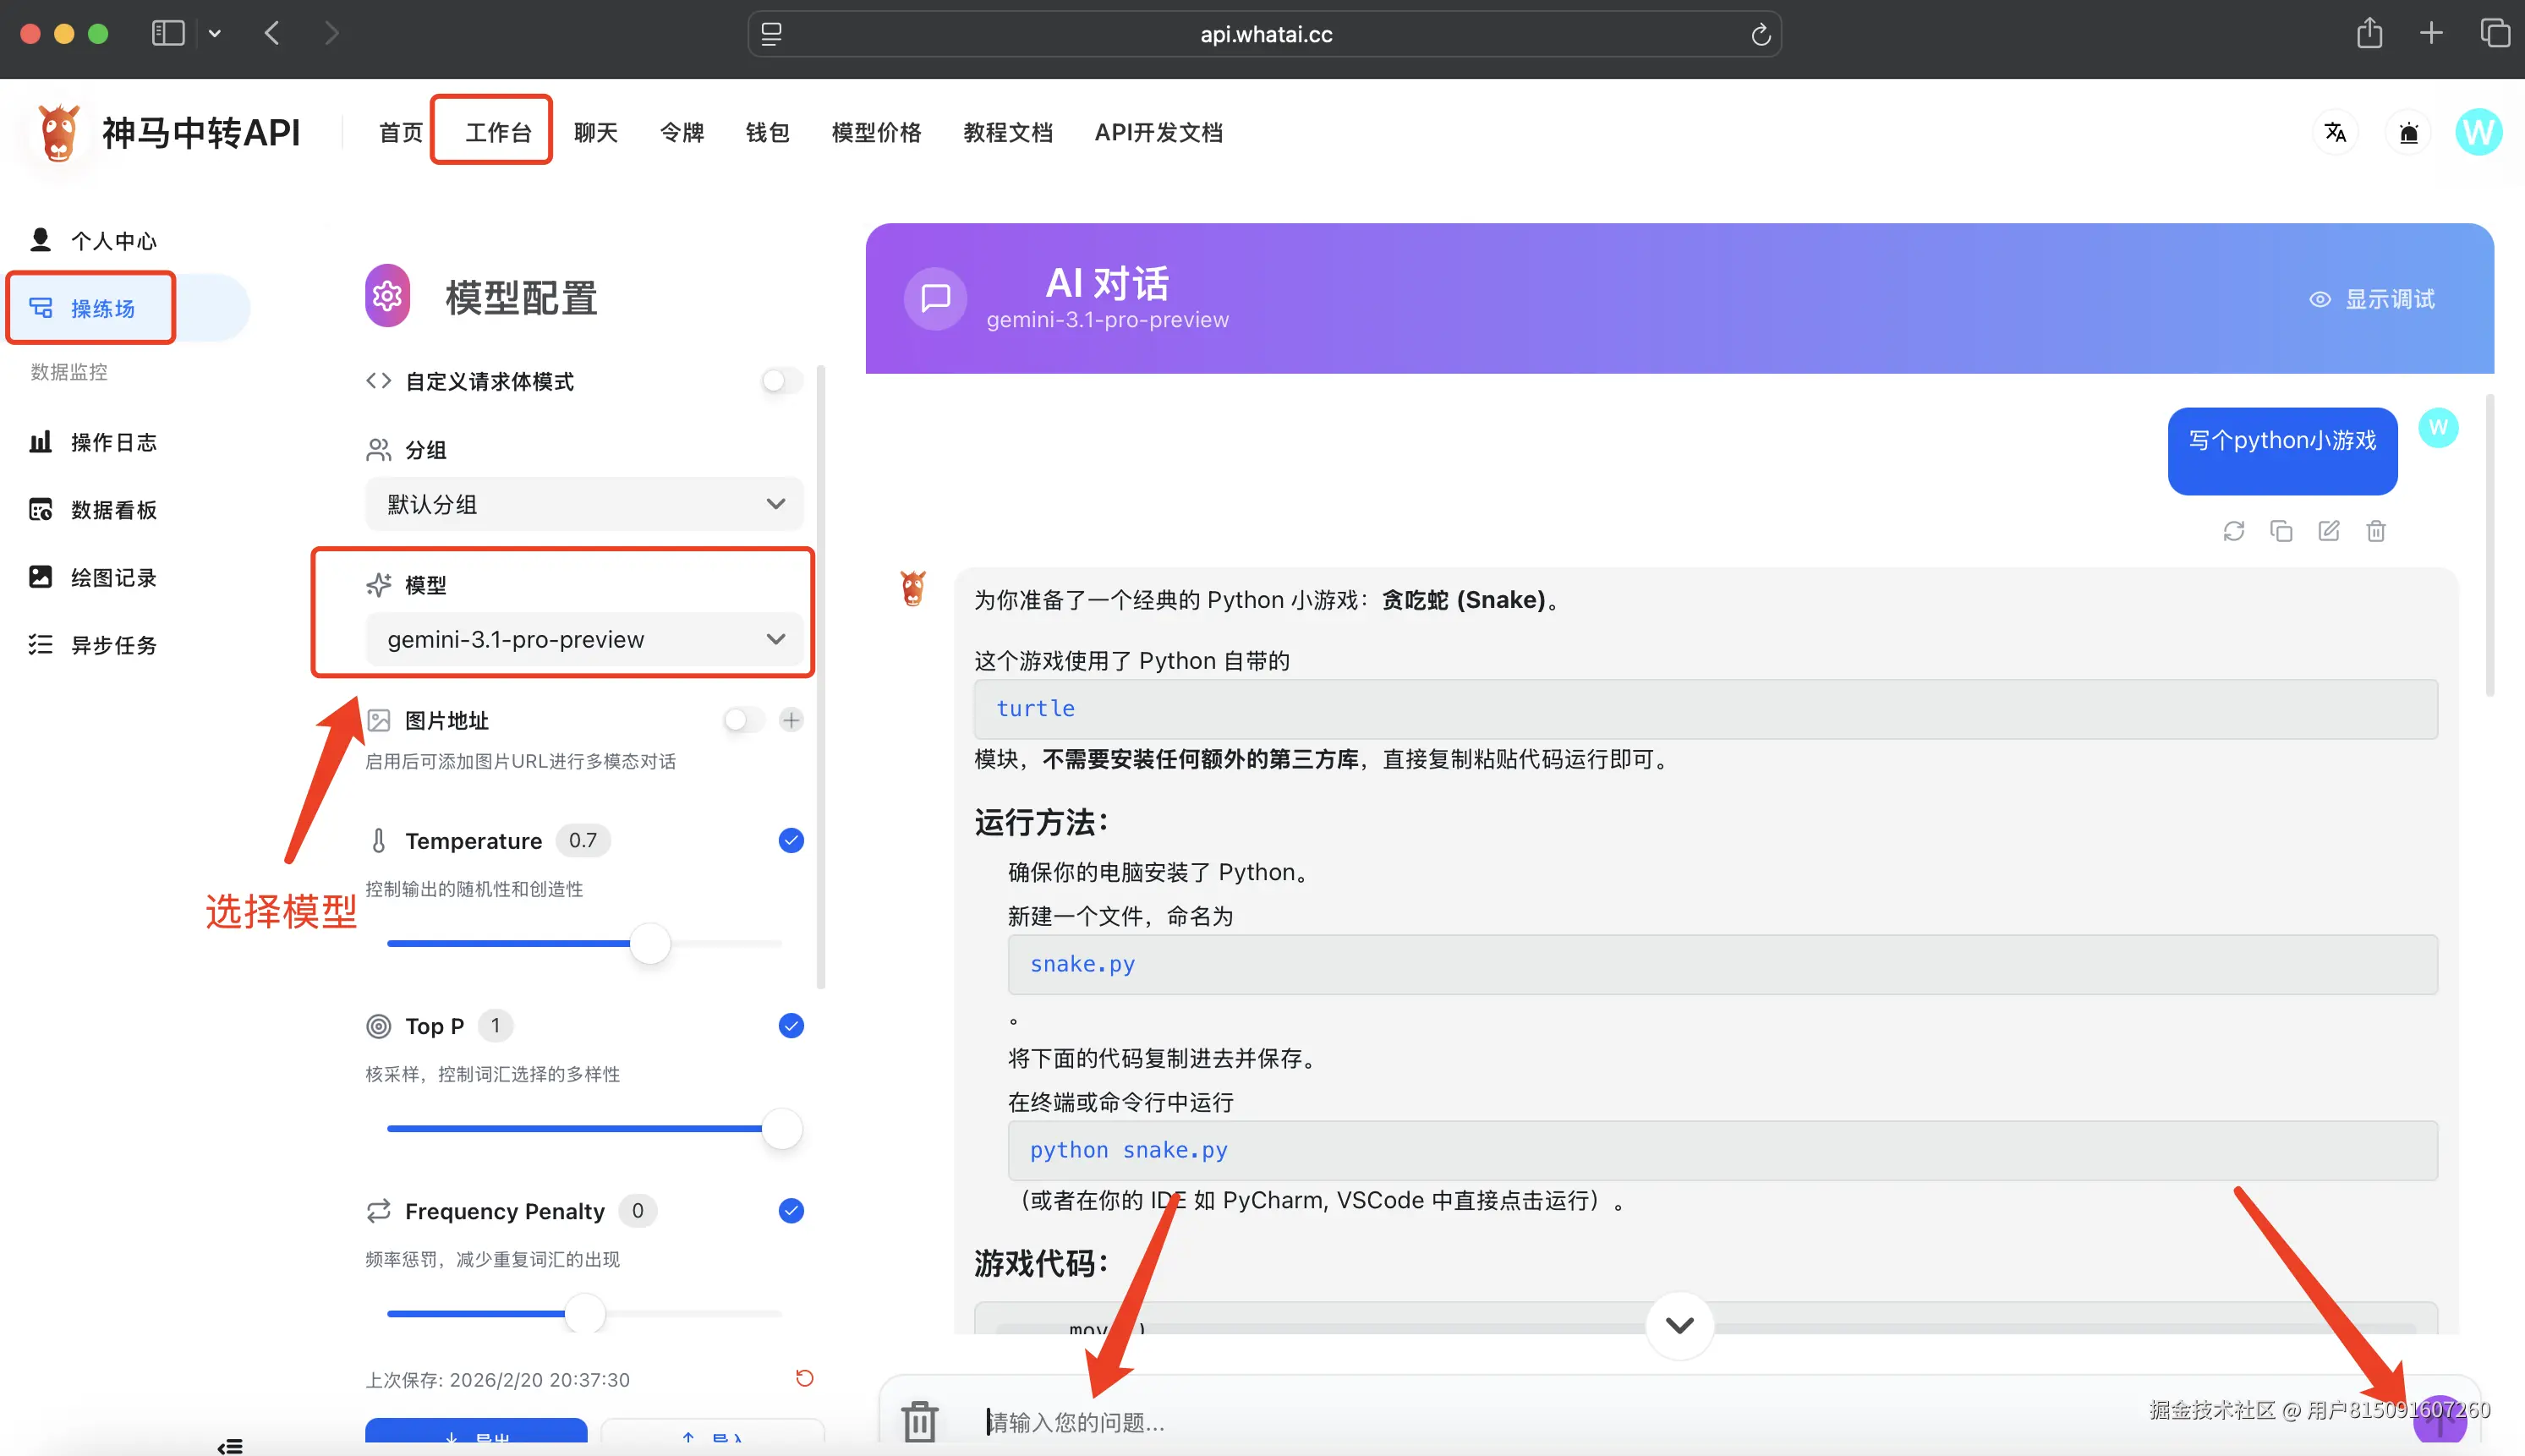Enable custom request body mode toggle

(x=782, y=381)
